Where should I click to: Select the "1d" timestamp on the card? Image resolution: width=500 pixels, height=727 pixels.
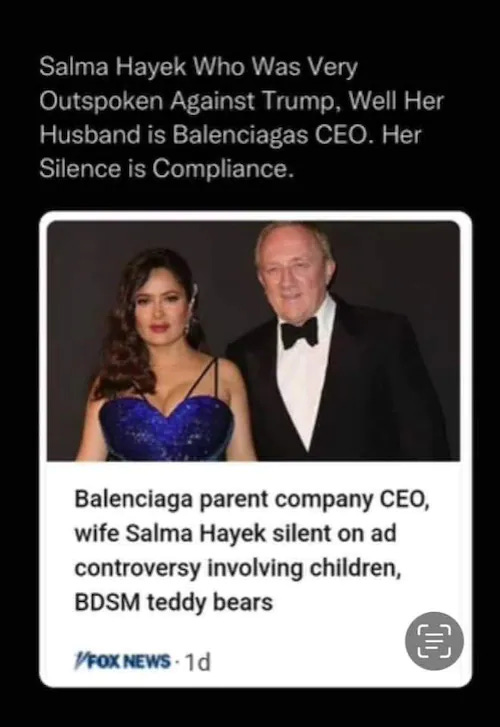tap(197, 662)
